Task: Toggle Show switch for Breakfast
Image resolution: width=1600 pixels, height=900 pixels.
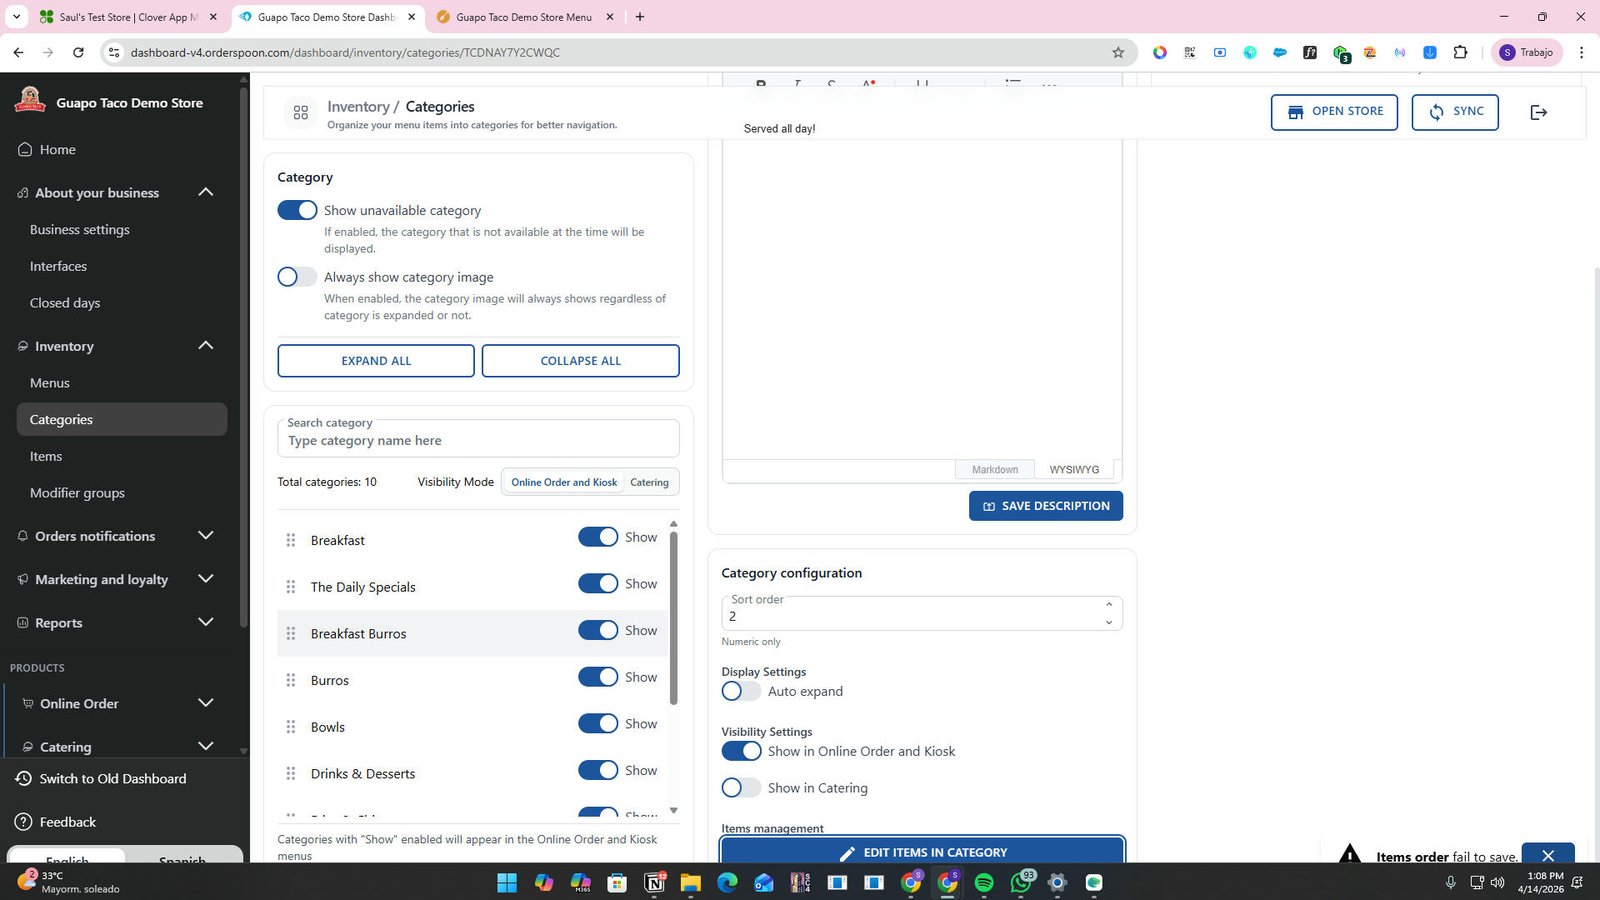Action: (x=598, y=537)
